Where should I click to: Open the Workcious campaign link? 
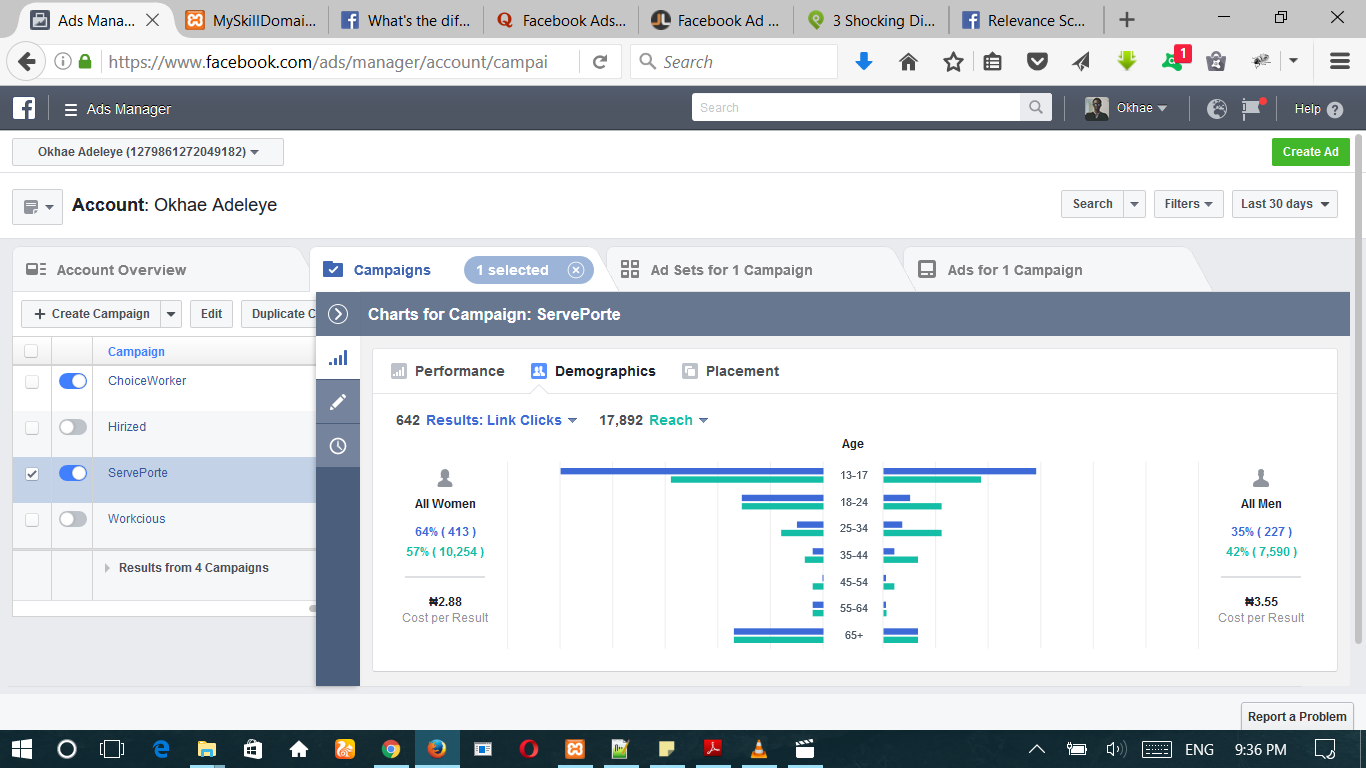pos(137,519)
